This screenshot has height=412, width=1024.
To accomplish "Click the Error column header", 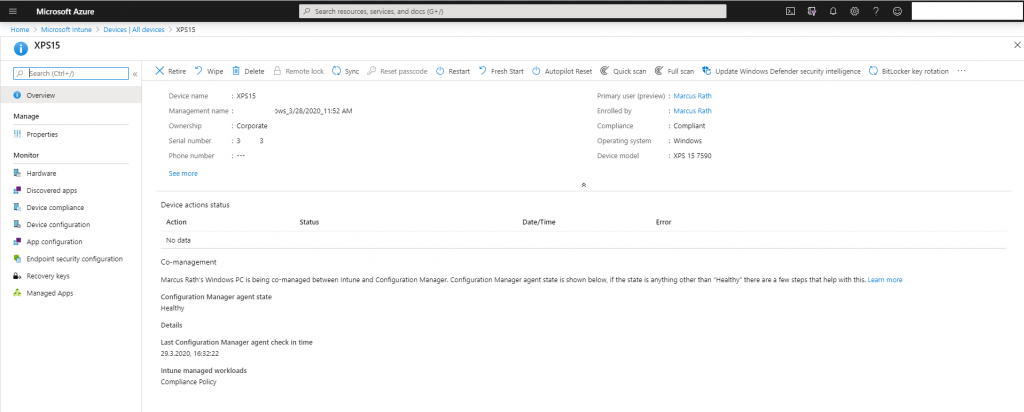I will tap(664, 222).
